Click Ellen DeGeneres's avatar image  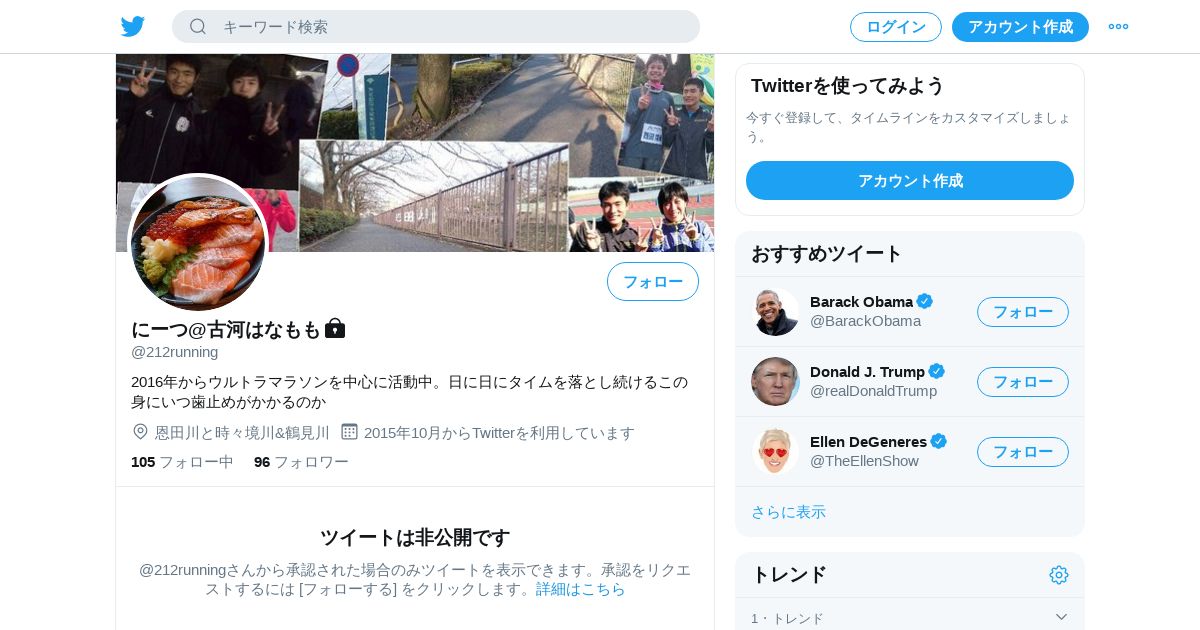tap(775, 452)
